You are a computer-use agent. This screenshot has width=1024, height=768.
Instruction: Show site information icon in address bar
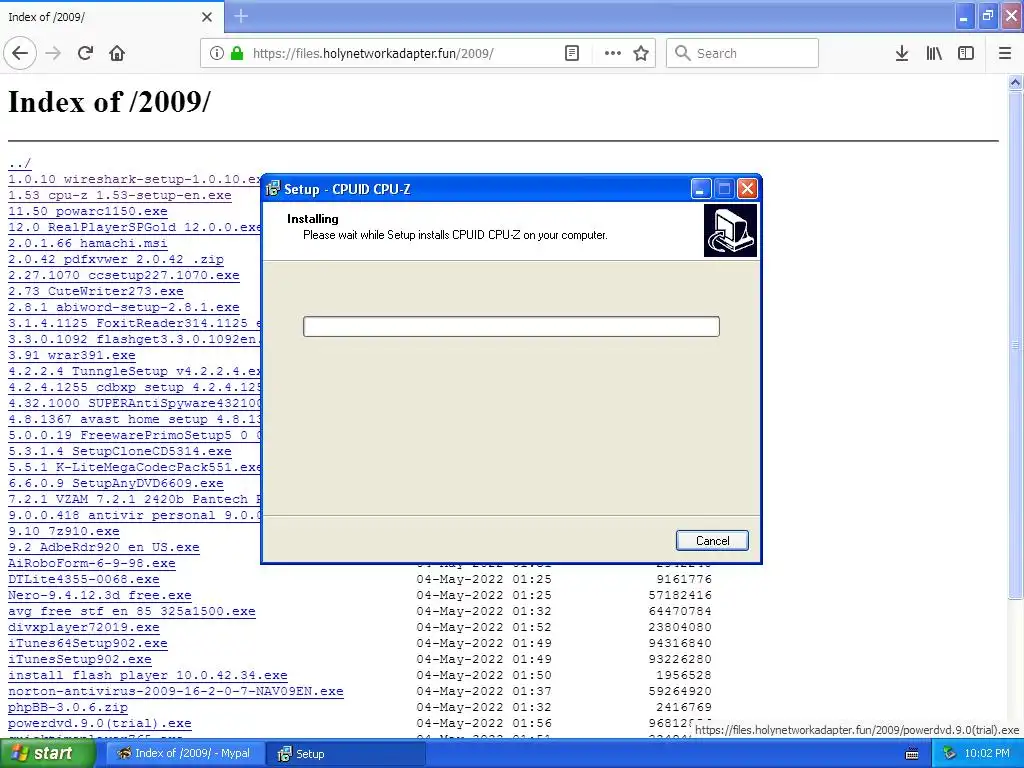[x=217, y=53]
